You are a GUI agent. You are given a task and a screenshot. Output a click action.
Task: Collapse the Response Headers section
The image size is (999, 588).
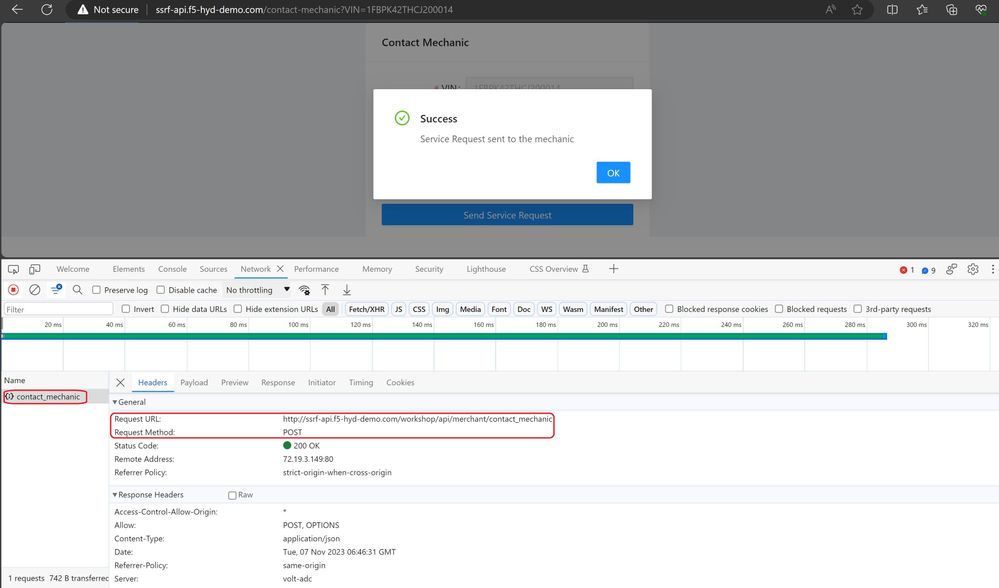pyautogui.click(x=114, y=495)
